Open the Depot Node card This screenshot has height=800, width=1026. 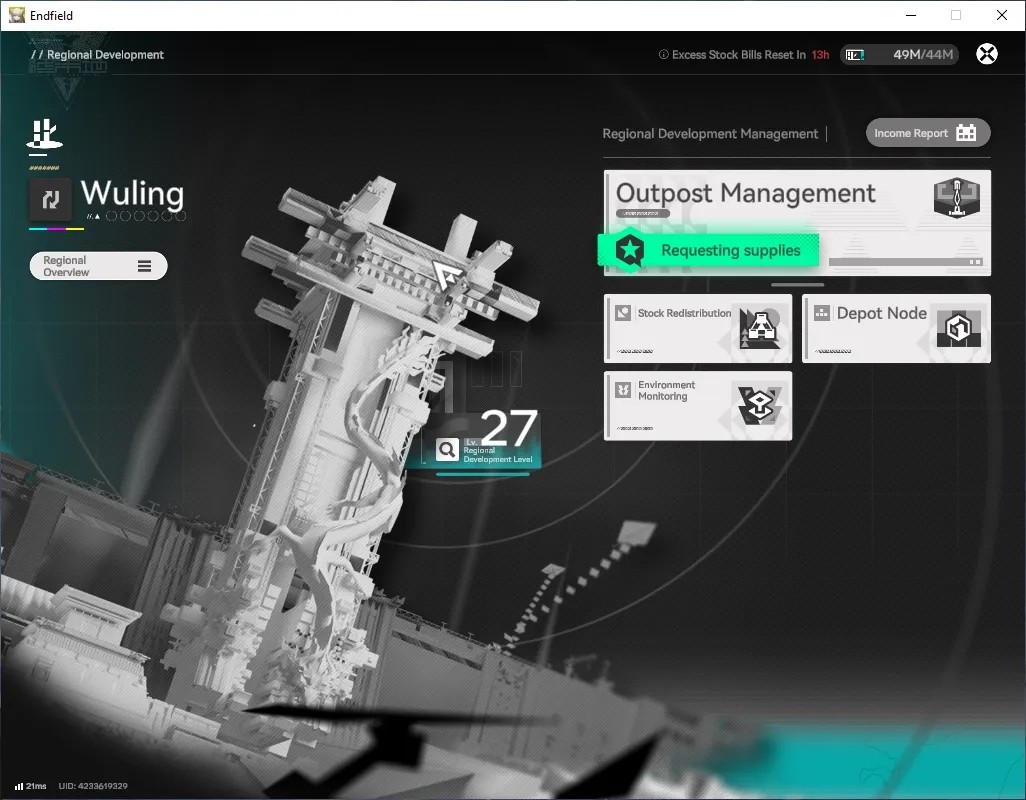896,328
